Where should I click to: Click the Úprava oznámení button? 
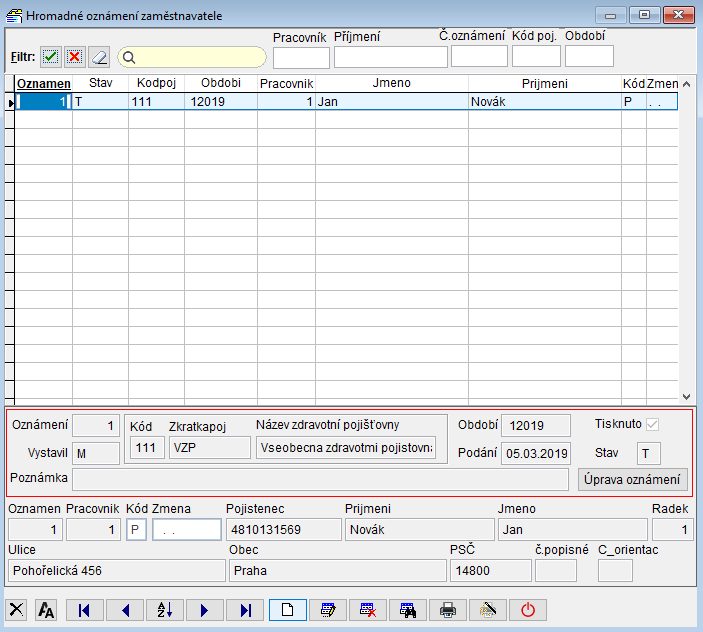point(632,480)
